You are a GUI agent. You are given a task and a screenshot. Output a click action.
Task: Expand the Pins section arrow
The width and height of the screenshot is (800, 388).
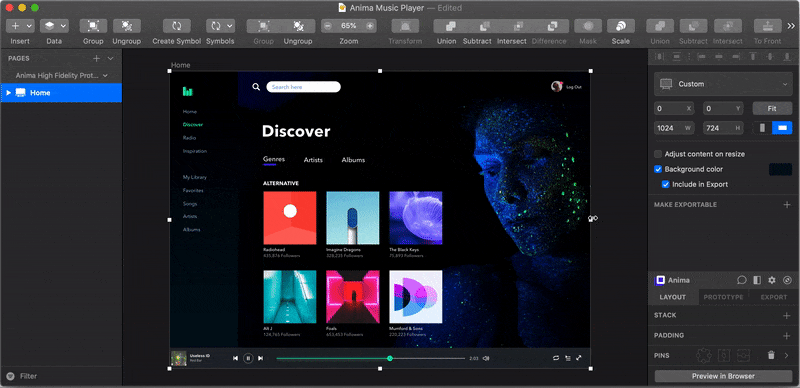786,355
